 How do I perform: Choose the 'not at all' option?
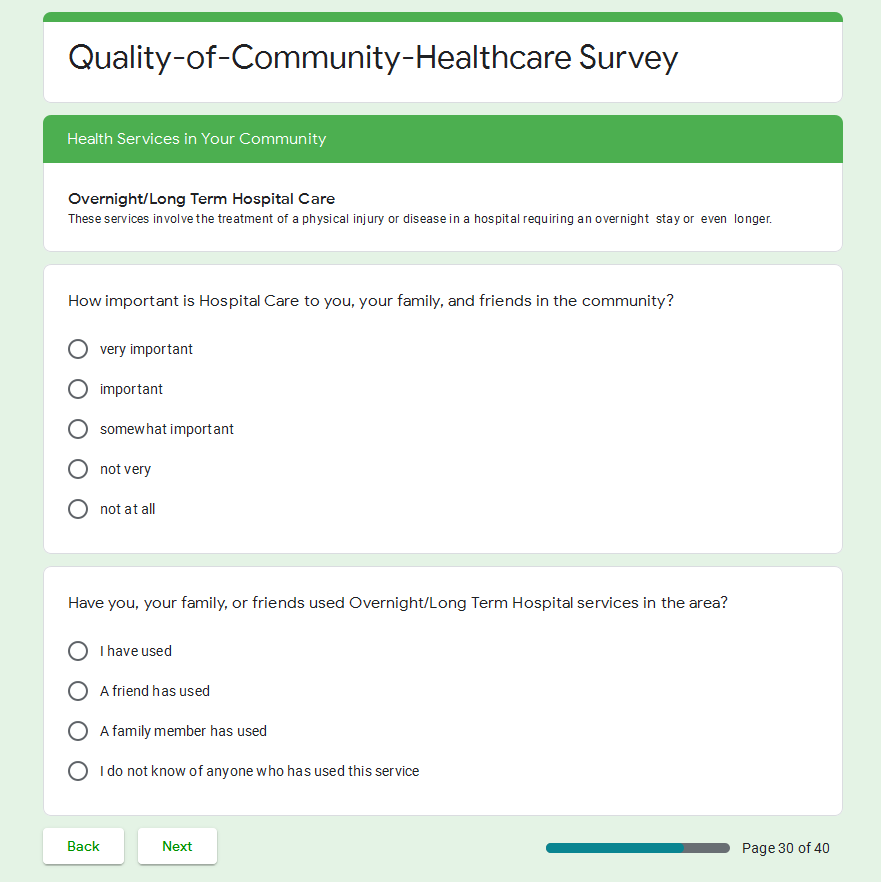(x=78, y=509)
